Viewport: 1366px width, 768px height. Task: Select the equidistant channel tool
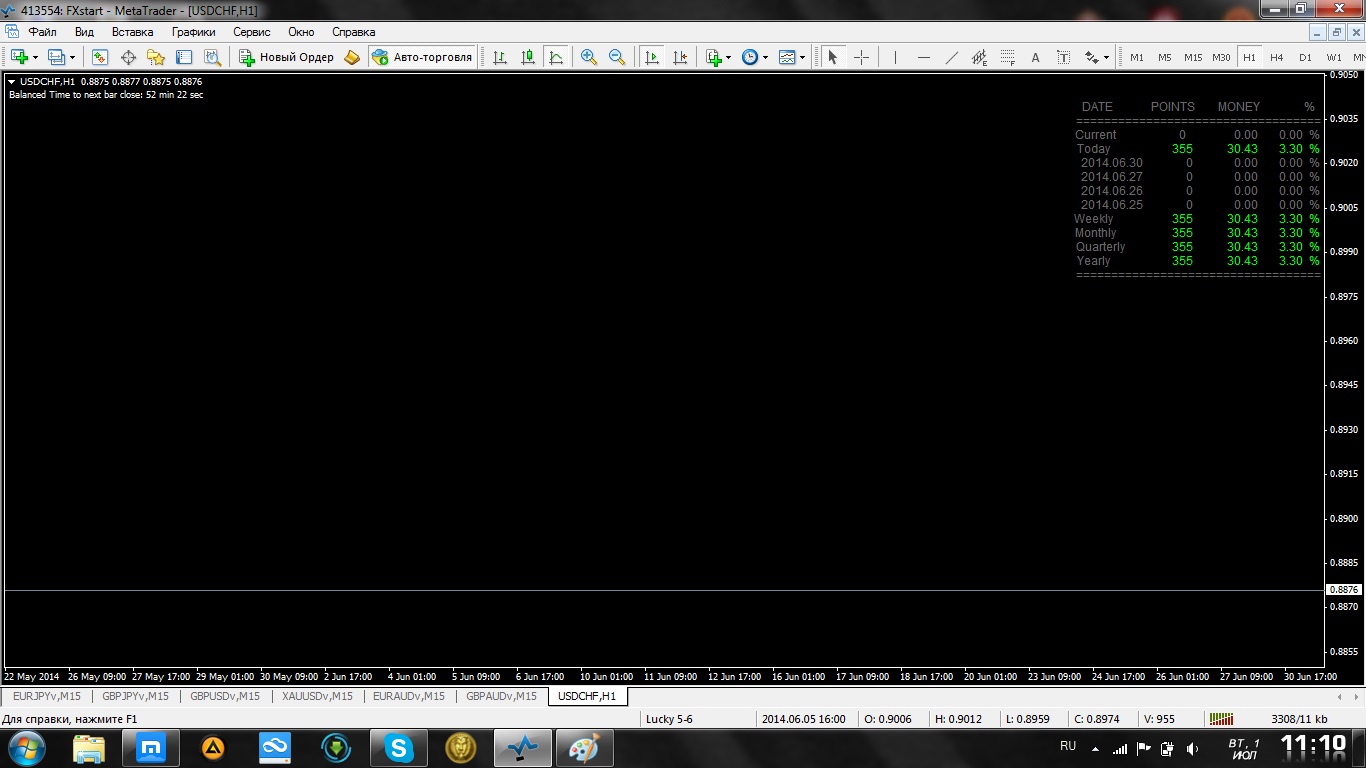979,57
